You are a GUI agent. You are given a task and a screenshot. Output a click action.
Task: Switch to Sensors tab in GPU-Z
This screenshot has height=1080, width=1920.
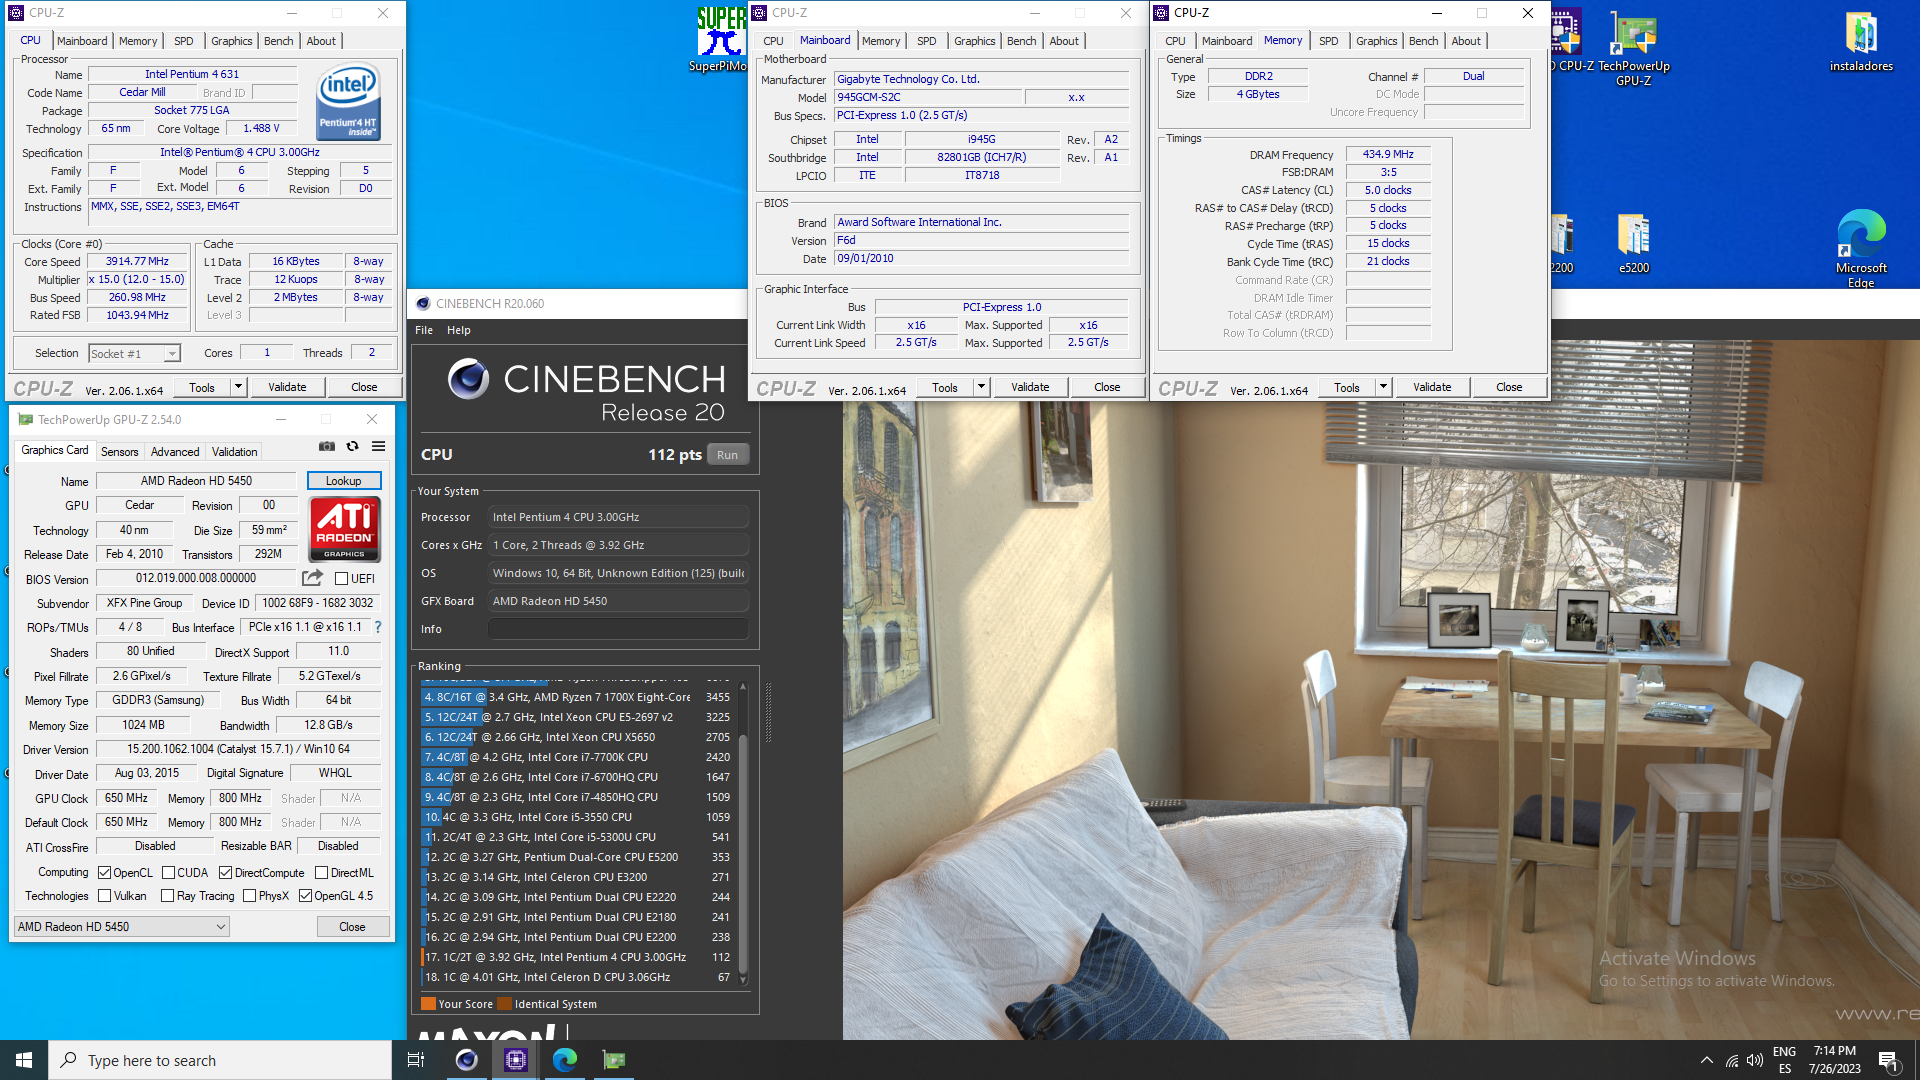[120, 452]
